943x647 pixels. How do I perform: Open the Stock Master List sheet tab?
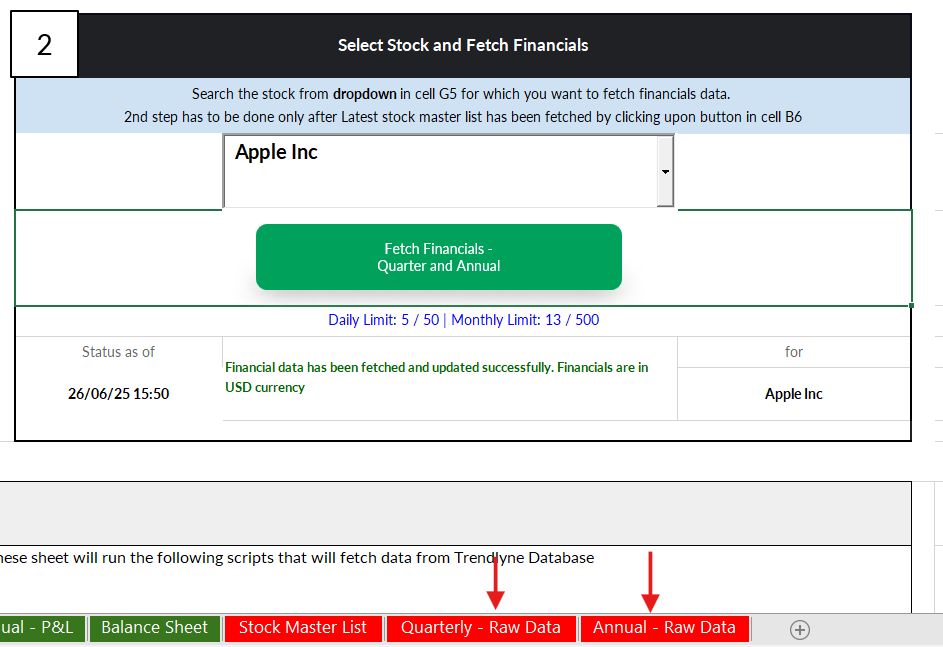pyautogui.click(x=303, y=628)
